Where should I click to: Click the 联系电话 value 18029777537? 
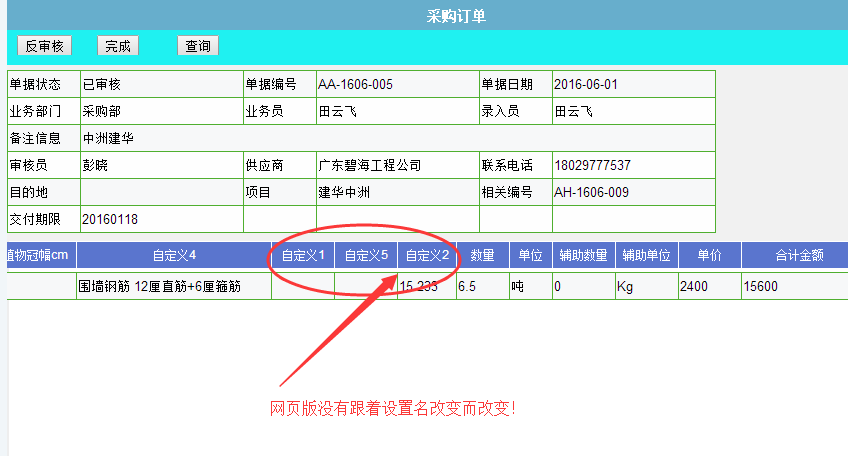click(592, 165)
